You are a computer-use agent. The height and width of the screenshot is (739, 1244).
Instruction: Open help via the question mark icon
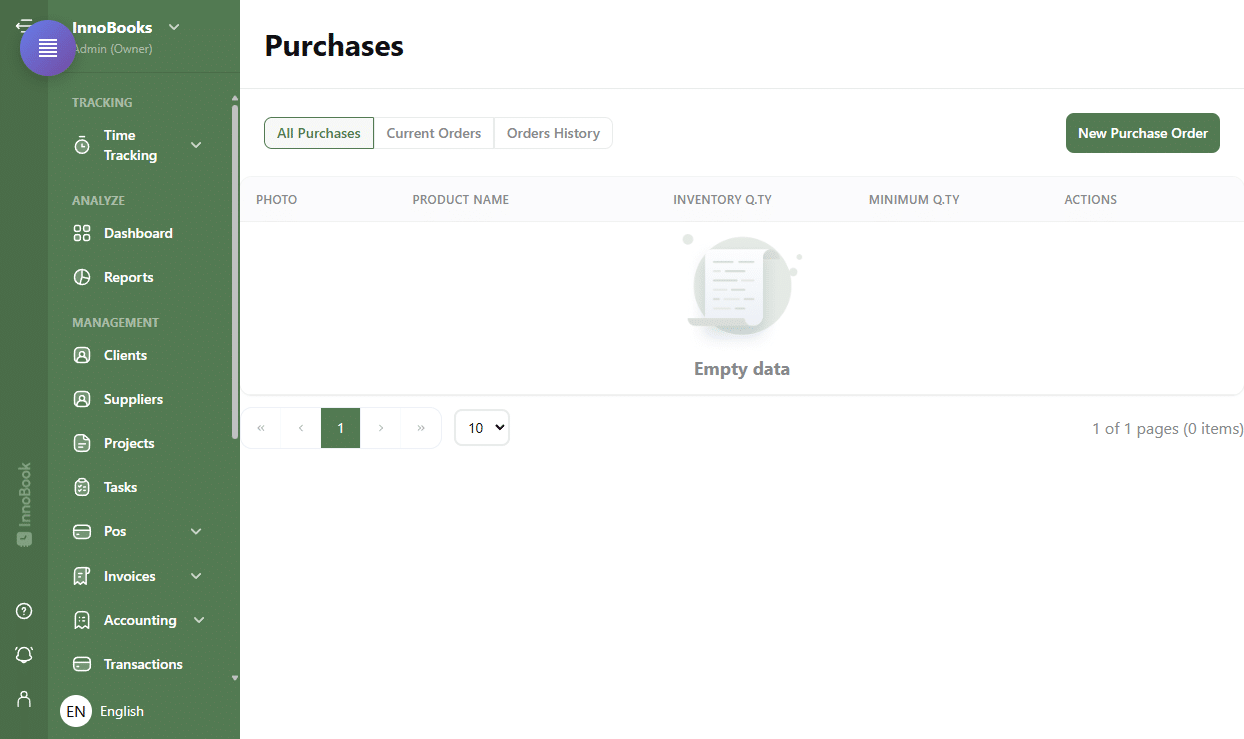coord(24,611)
